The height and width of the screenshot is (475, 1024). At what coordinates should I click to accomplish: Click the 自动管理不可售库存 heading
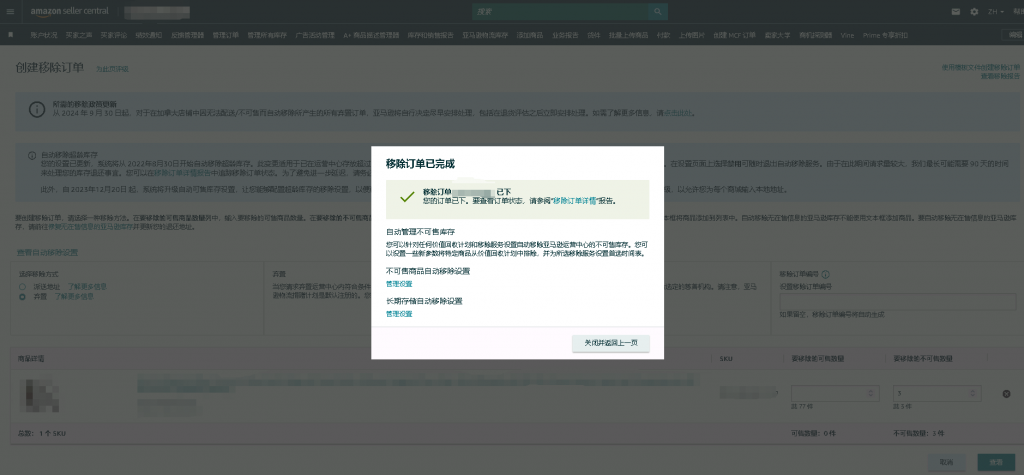[x=420, y=232]
